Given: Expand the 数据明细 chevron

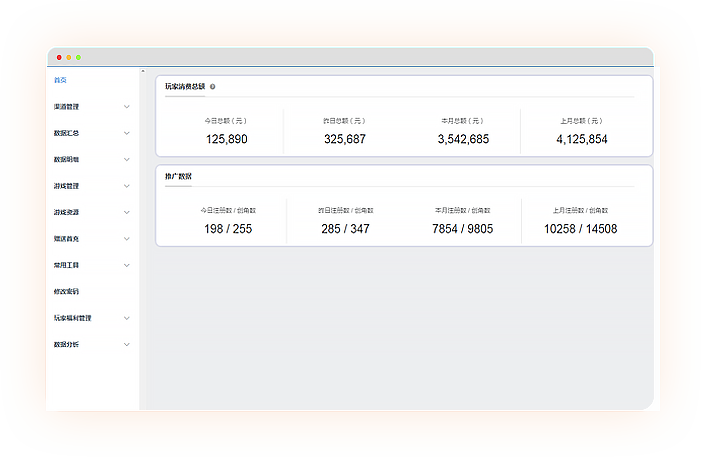Looking at the screenshot, I should (127, 159).
